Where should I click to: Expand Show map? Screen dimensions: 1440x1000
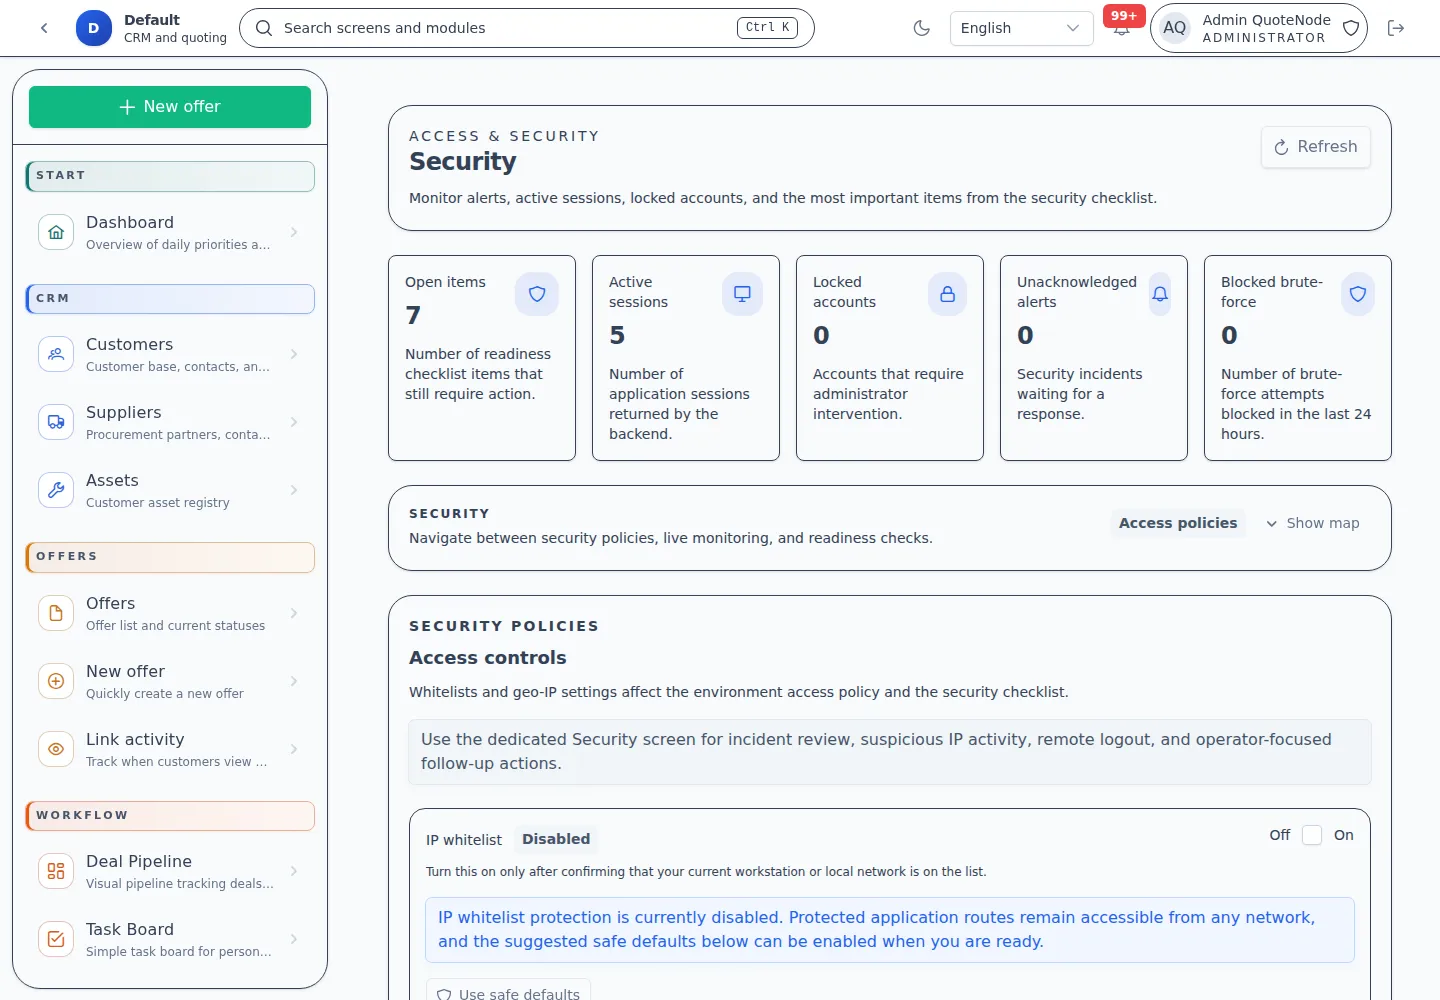[x=1313, y=523]
